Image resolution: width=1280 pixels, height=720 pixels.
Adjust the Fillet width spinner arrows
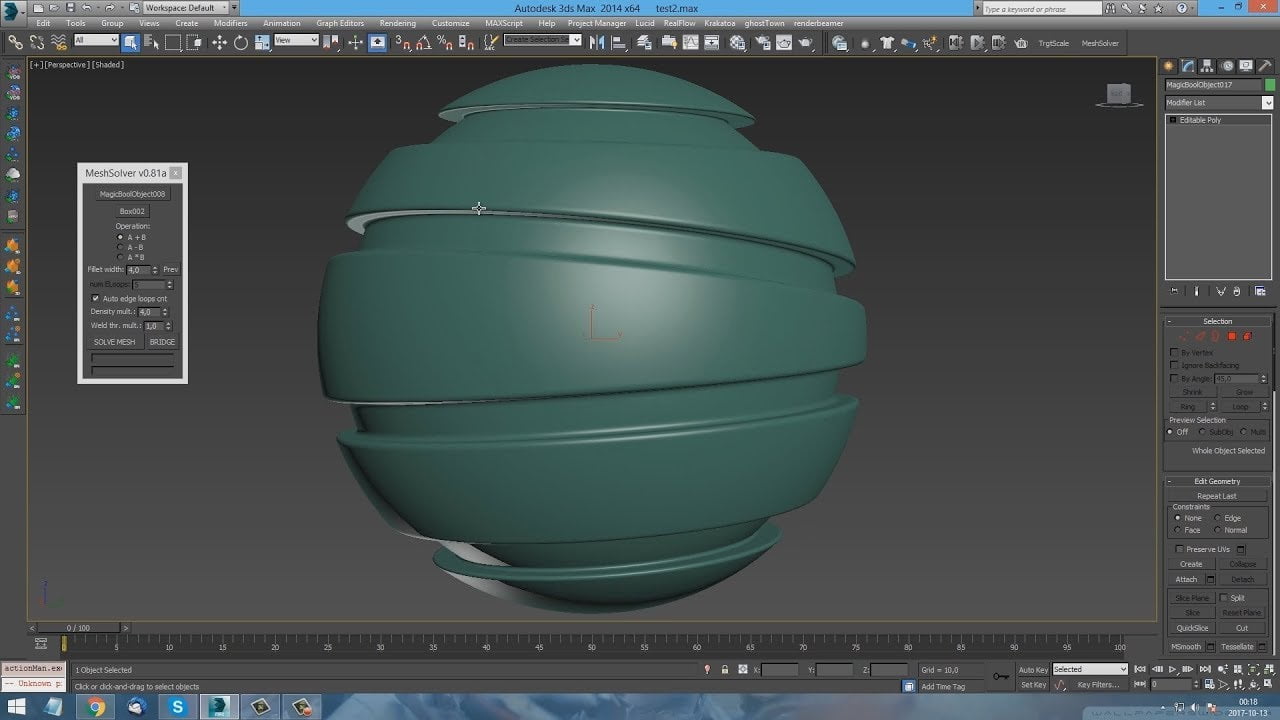[x=155, y=270]
